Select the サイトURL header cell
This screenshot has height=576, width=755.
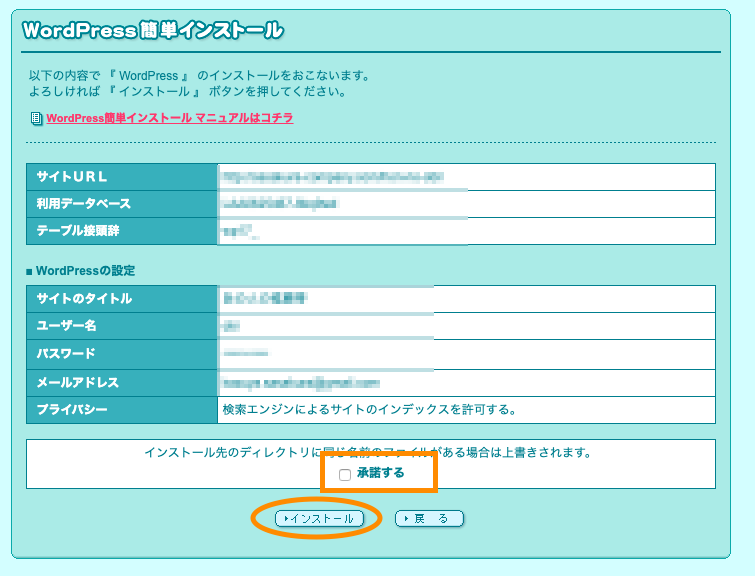click(122, 177)
